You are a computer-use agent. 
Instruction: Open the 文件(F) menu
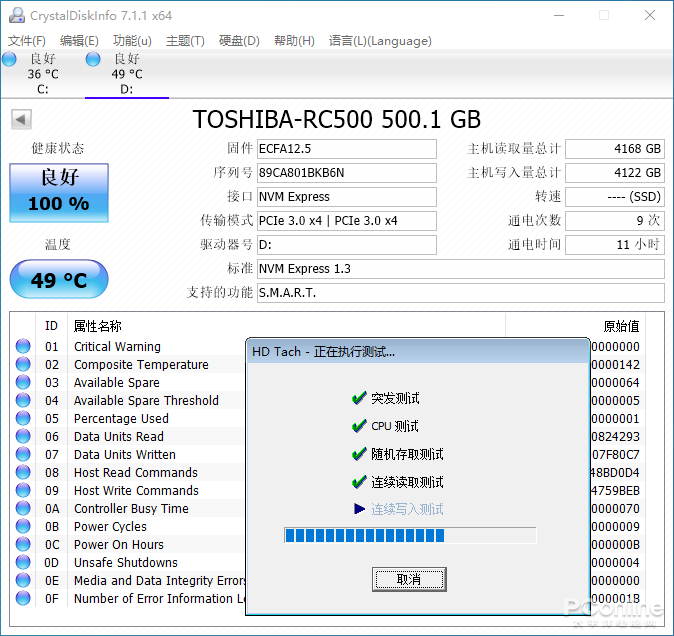click(x=27, y=41)
